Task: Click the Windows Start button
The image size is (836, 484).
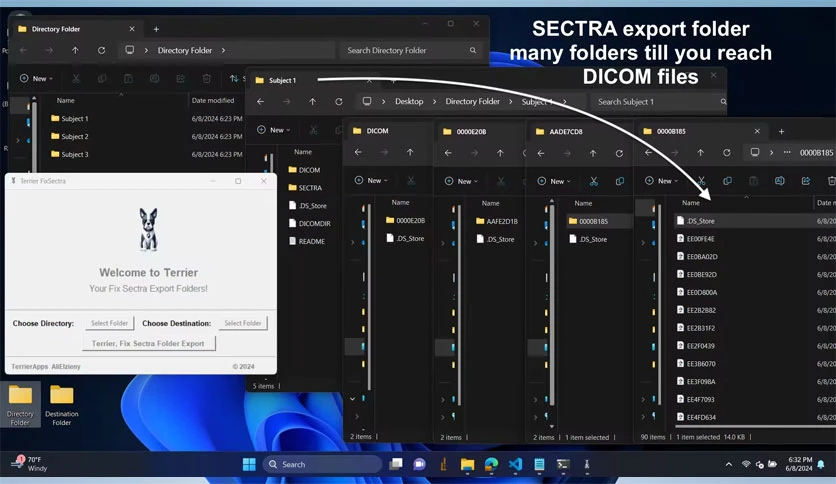Action: coord(249,464)
